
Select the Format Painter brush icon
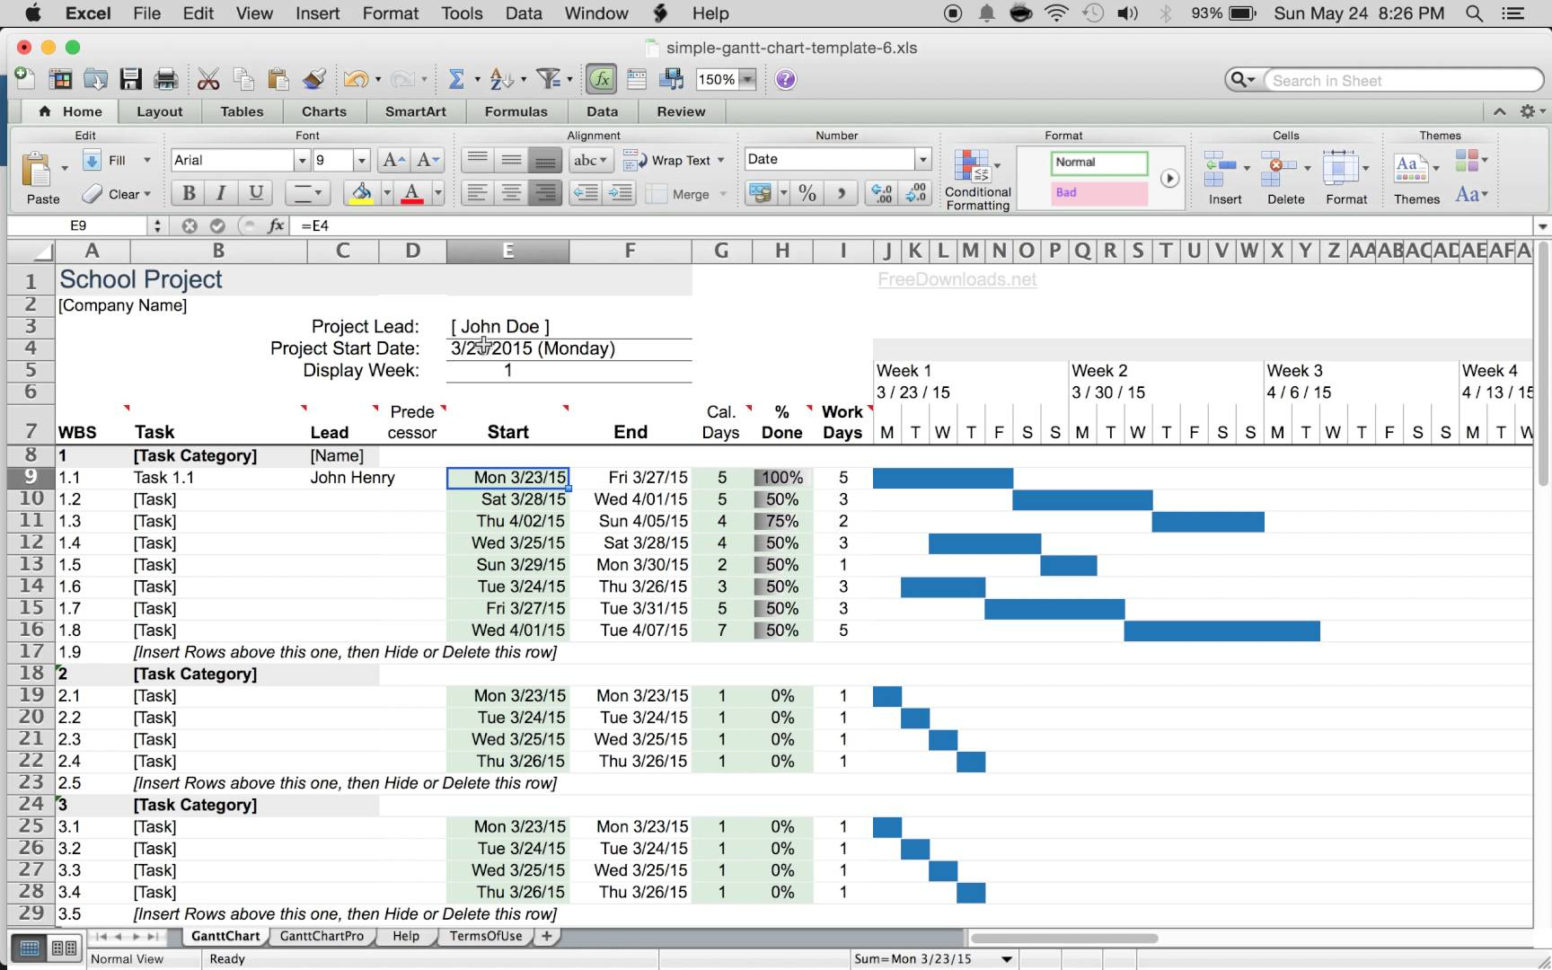pos(313,79)
